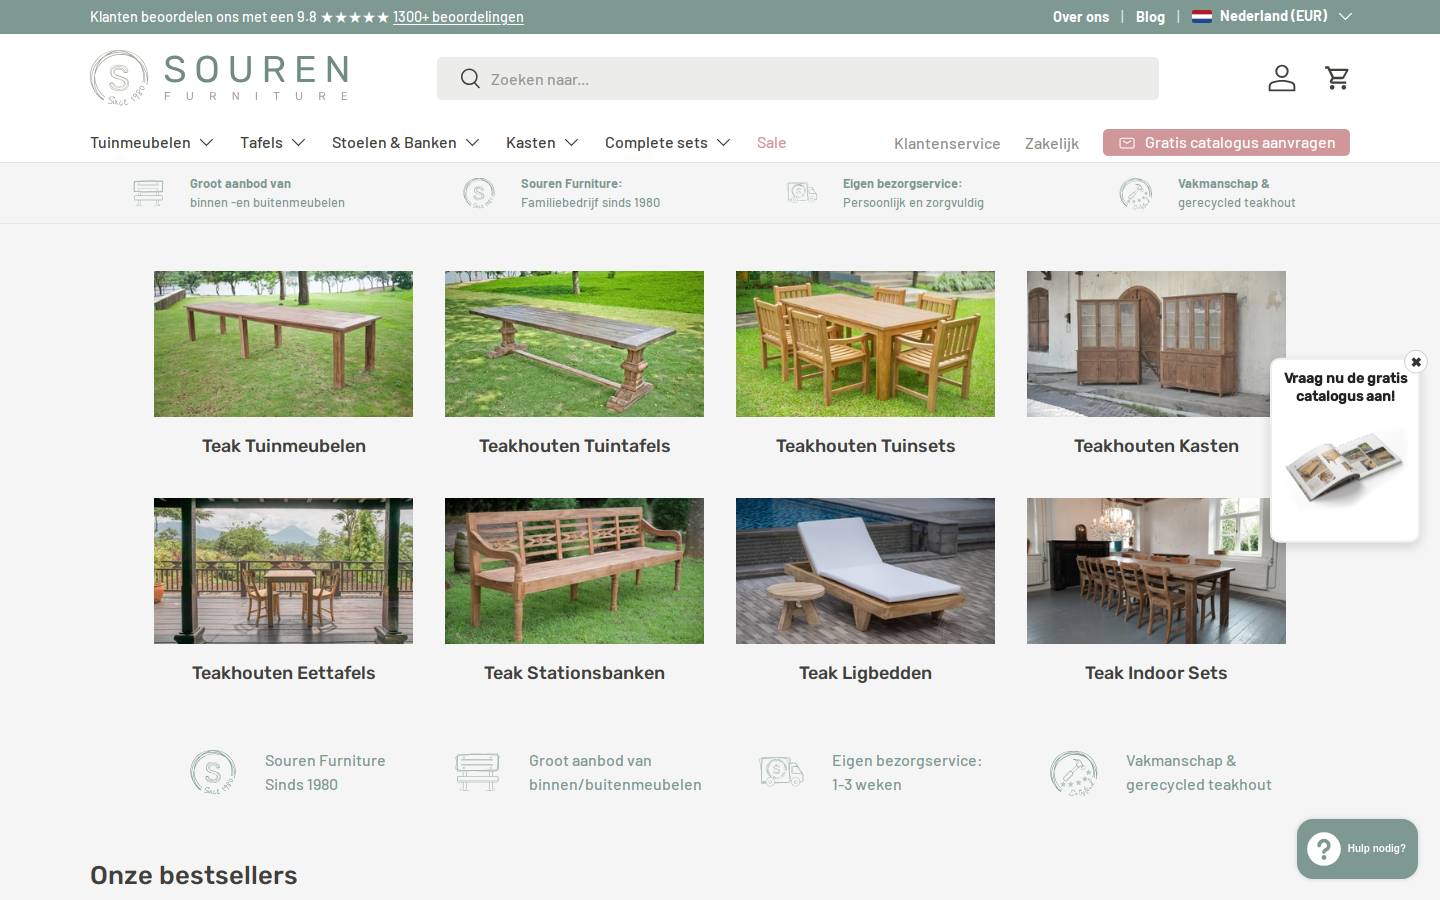Click 'Klanten beoordelen ons met een 9.8' text

pyautogui.click(x=203, y=17)
